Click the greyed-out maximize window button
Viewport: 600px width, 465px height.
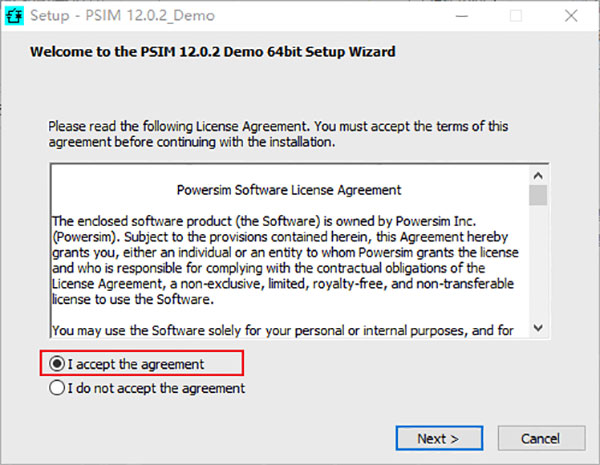point(516,16)
